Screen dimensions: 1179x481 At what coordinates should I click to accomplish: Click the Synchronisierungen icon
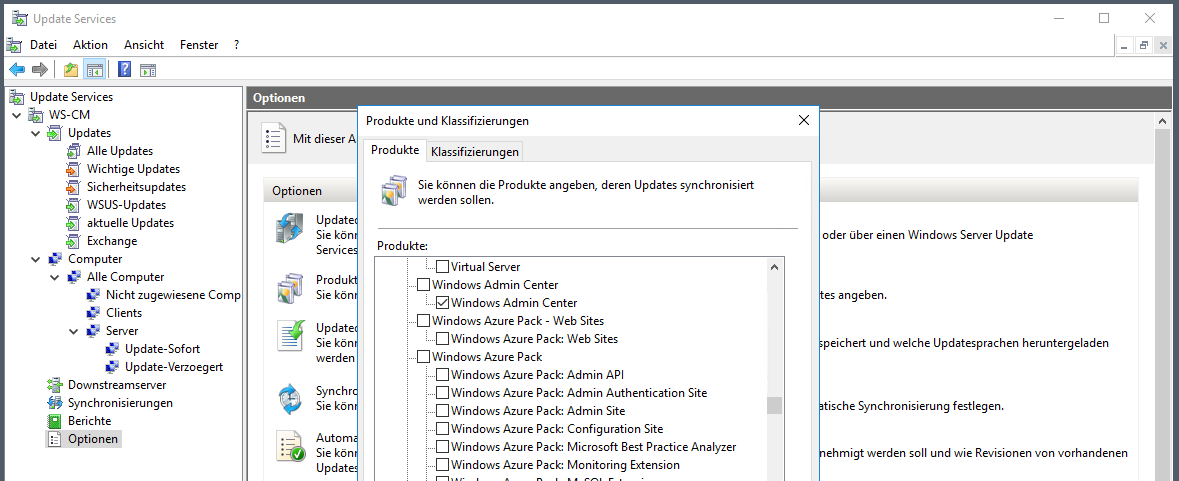pos(54,403)
